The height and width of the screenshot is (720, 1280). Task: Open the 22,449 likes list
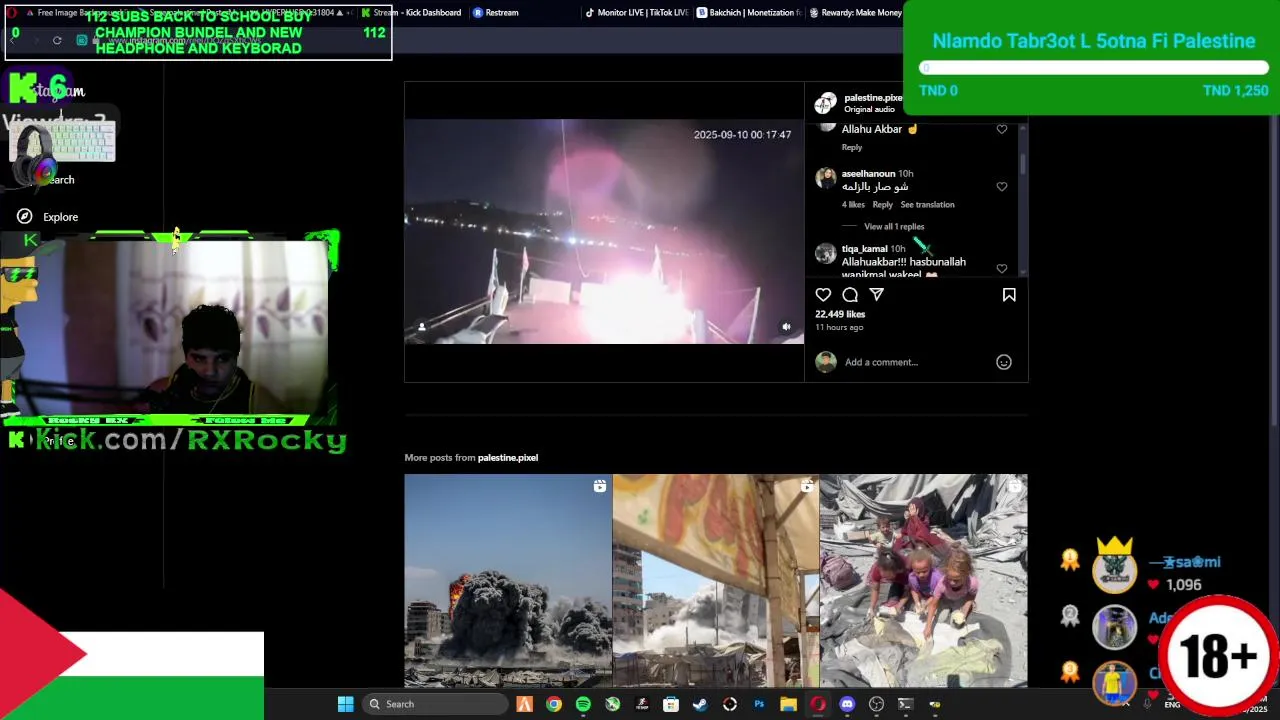[840, 314]
